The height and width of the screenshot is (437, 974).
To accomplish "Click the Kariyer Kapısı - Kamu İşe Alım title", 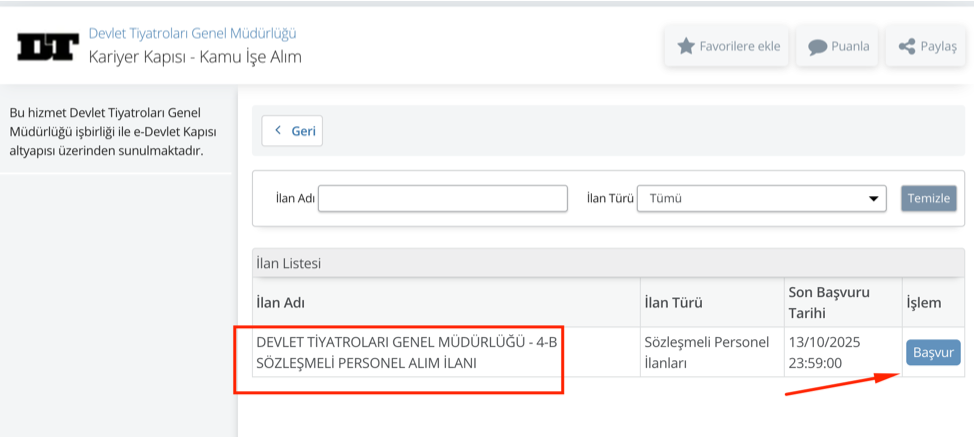I will pyautogui.click(x=195, y=57).
